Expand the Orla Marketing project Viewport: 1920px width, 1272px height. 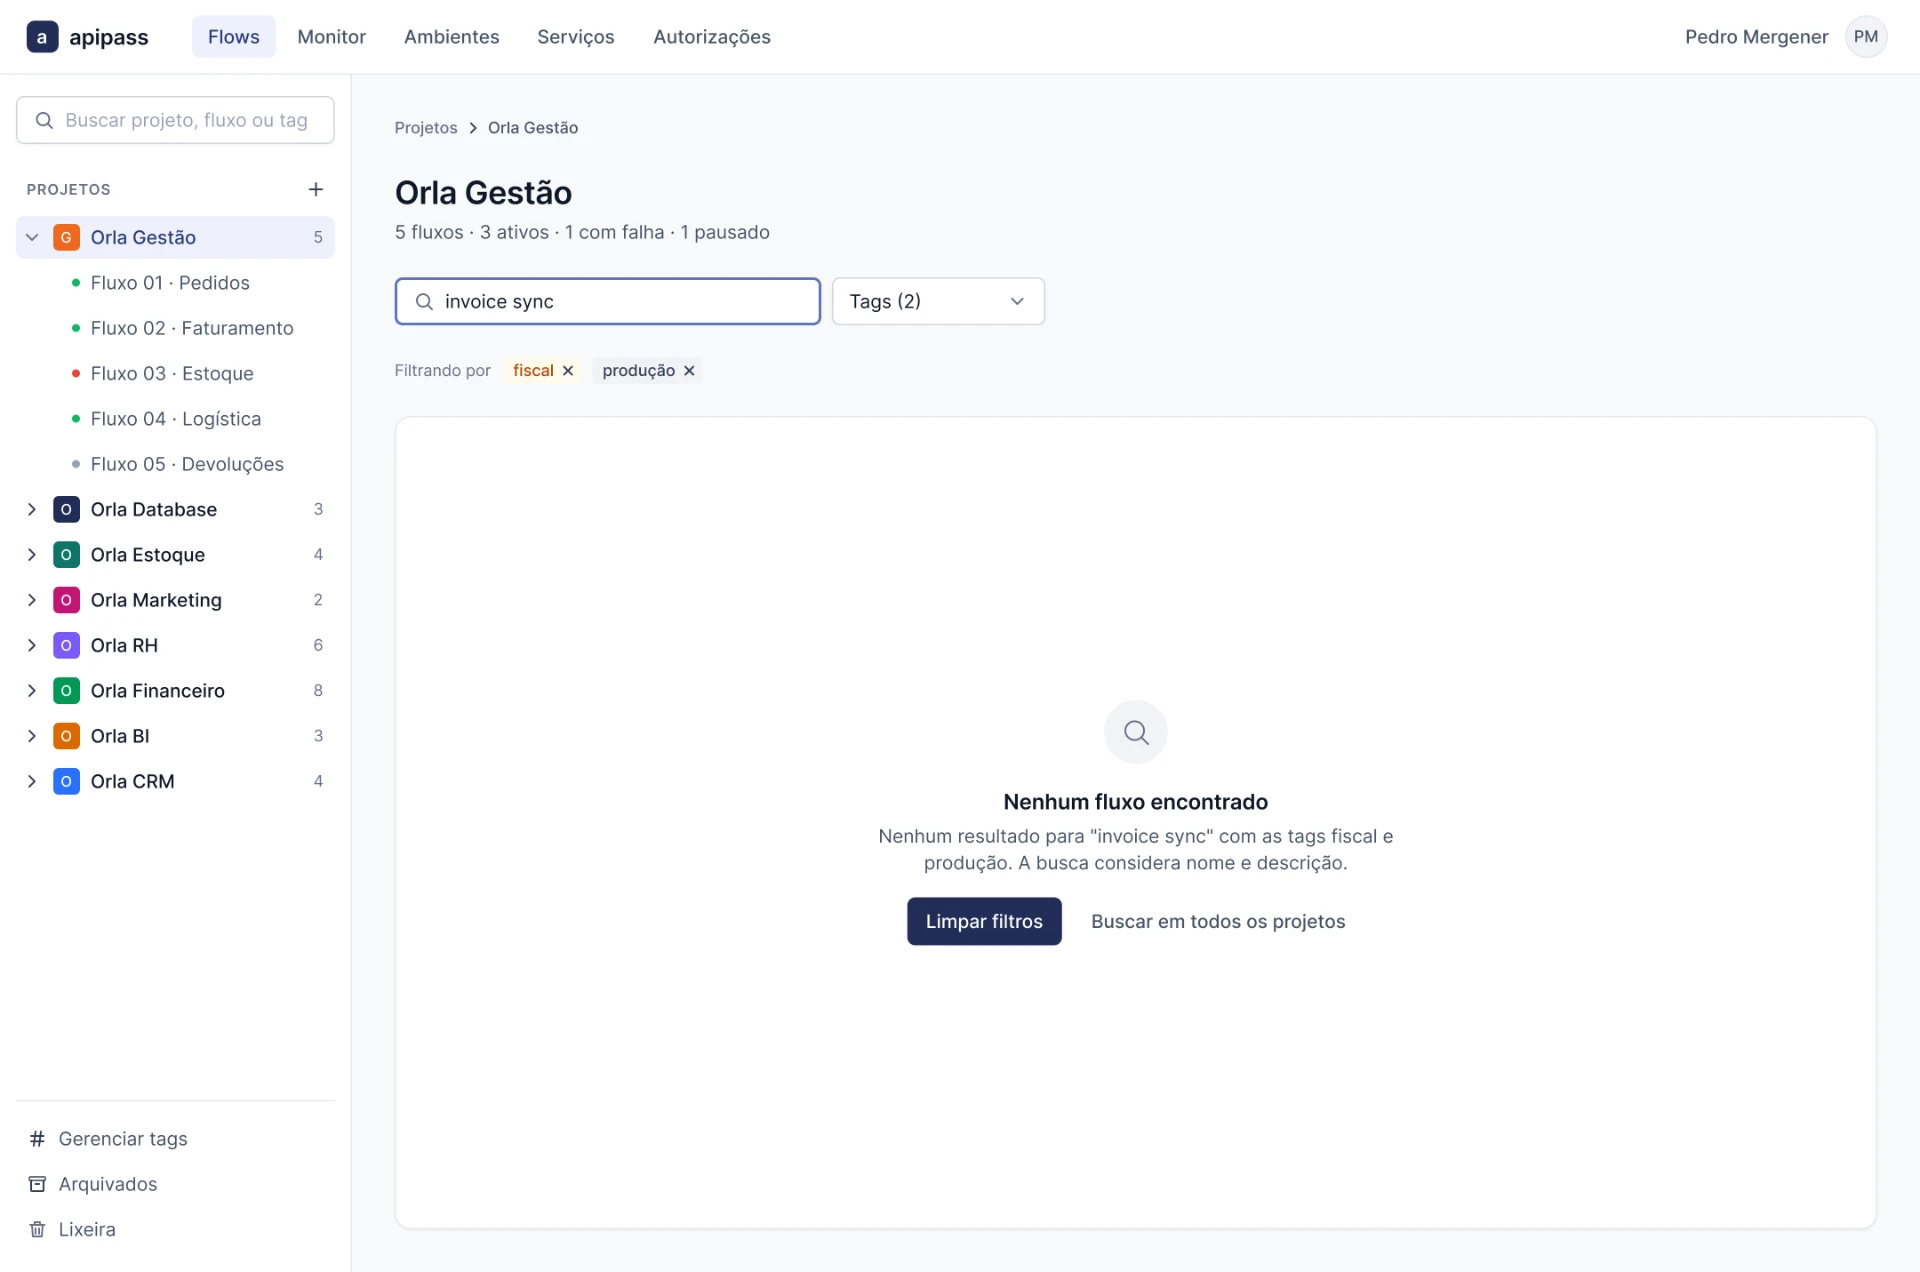click(32, 600)
